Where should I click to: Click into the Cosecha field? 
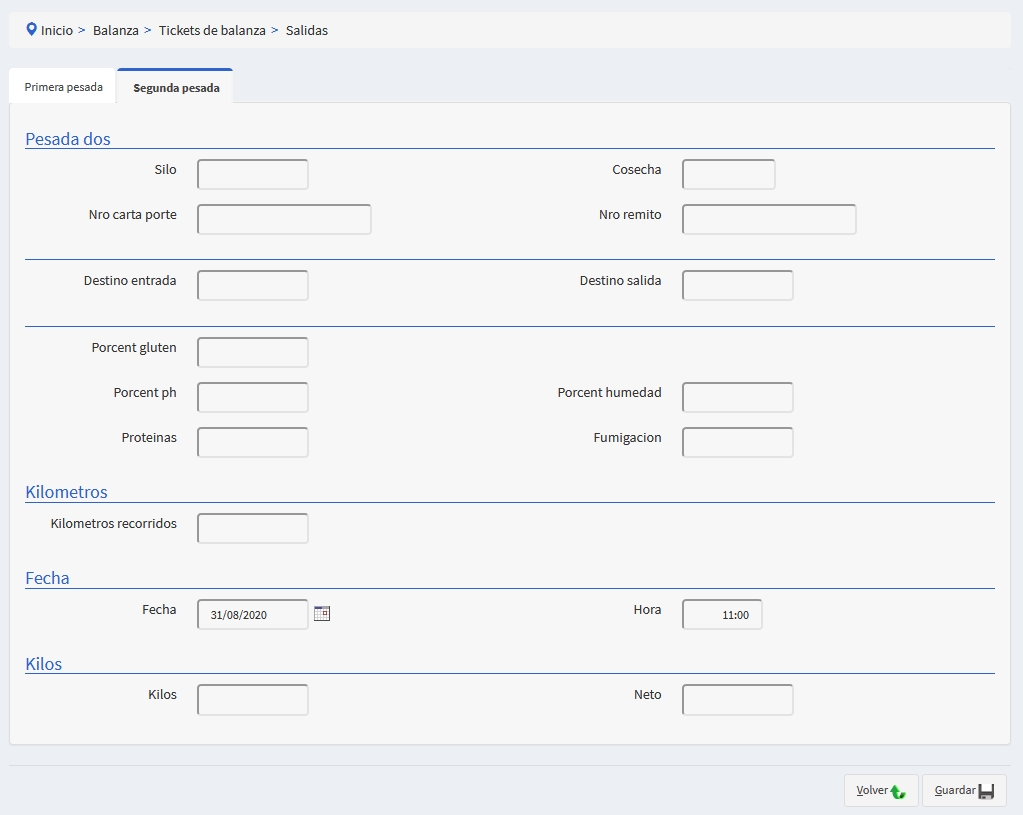[x=728, y=175]
